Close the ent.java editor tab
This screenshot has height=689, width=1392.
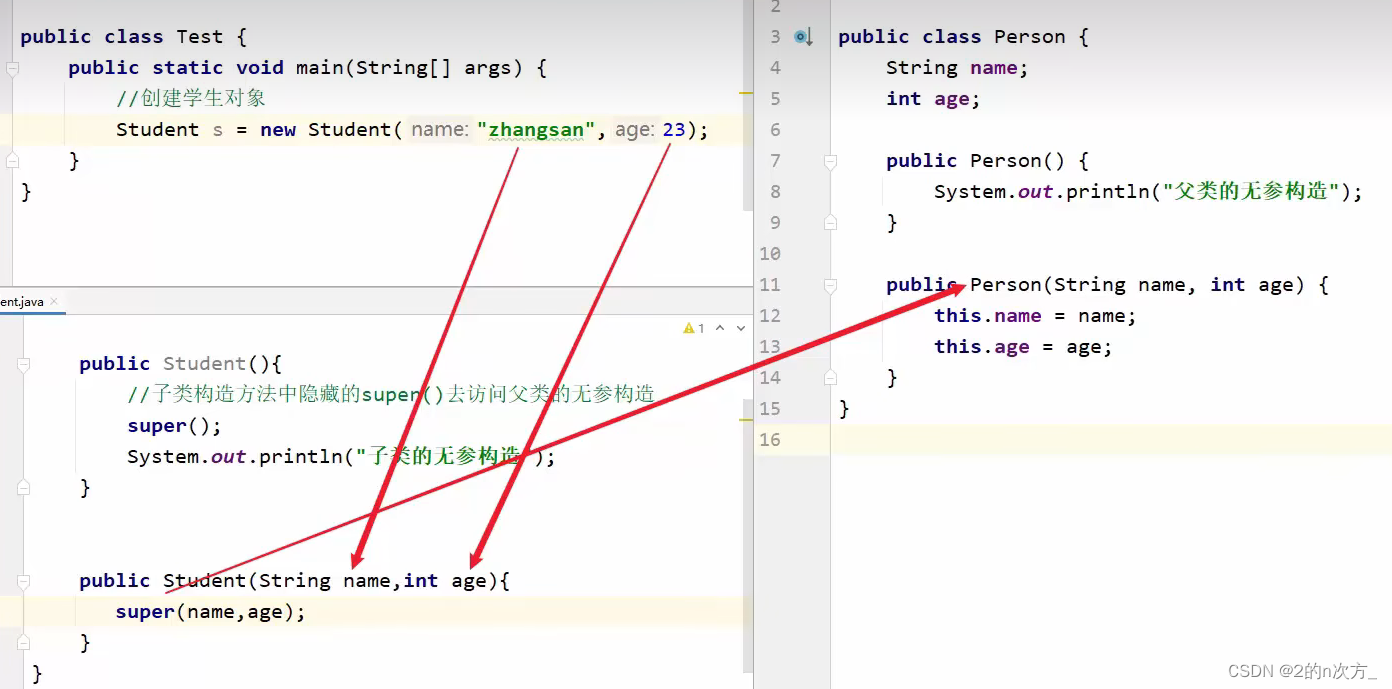[54, 301]
